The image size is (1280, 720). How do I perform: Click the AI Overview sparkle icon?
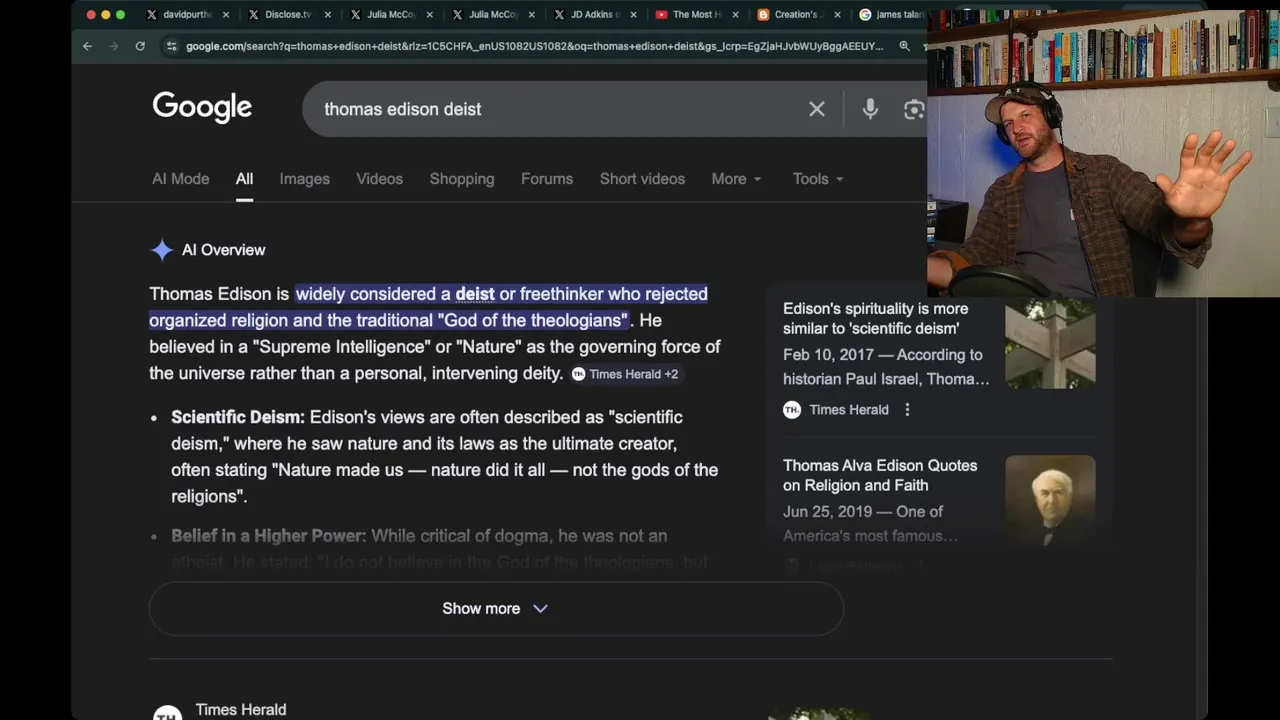coord(162,250)
